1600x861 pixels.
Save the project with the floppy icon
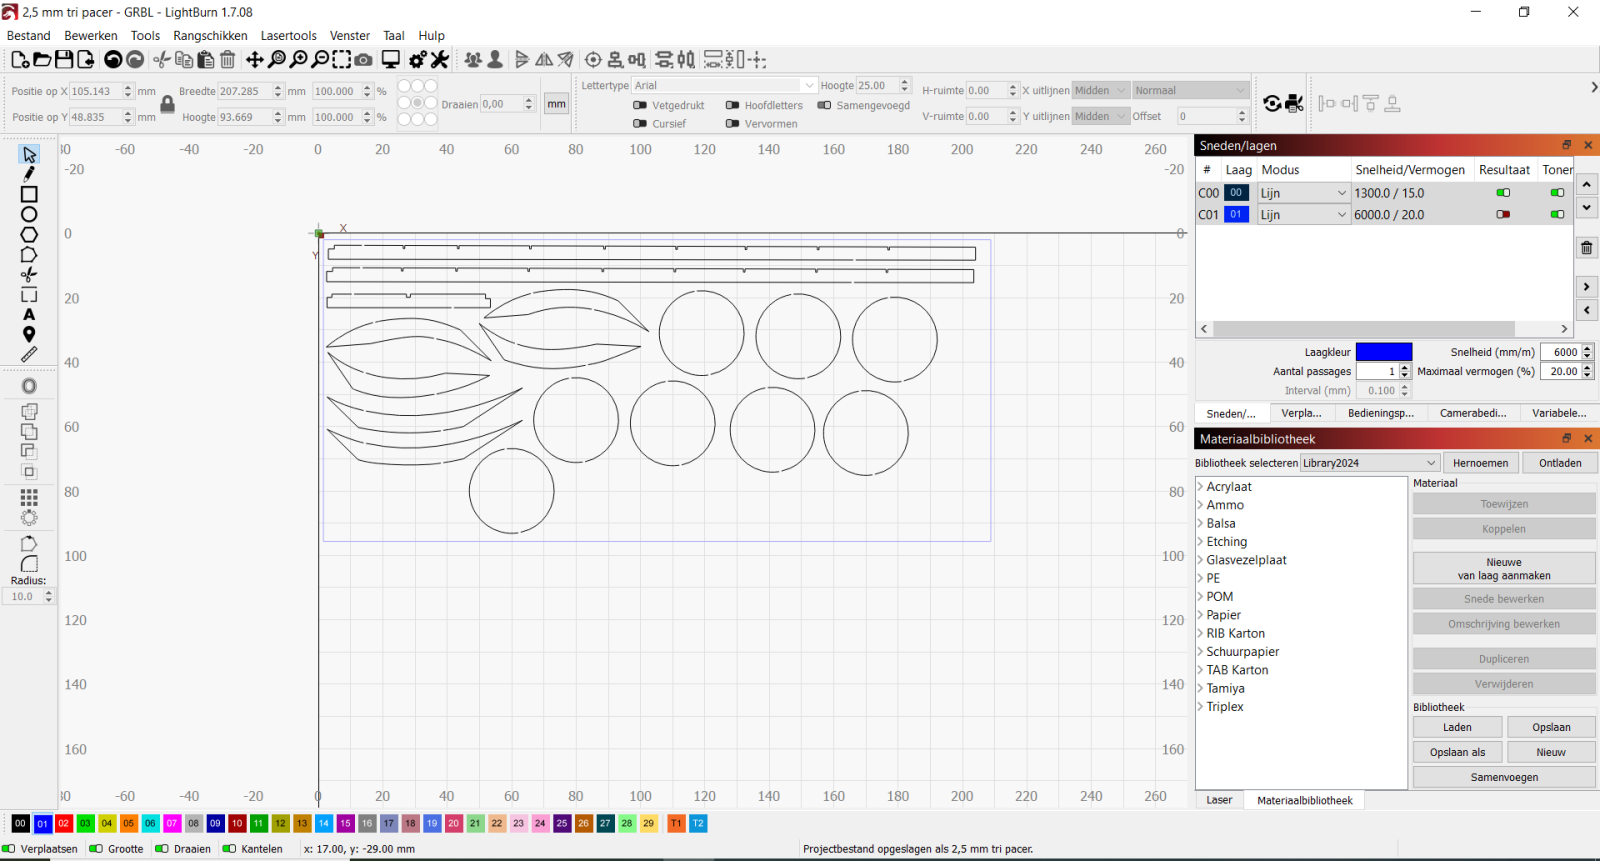(64, 60)
